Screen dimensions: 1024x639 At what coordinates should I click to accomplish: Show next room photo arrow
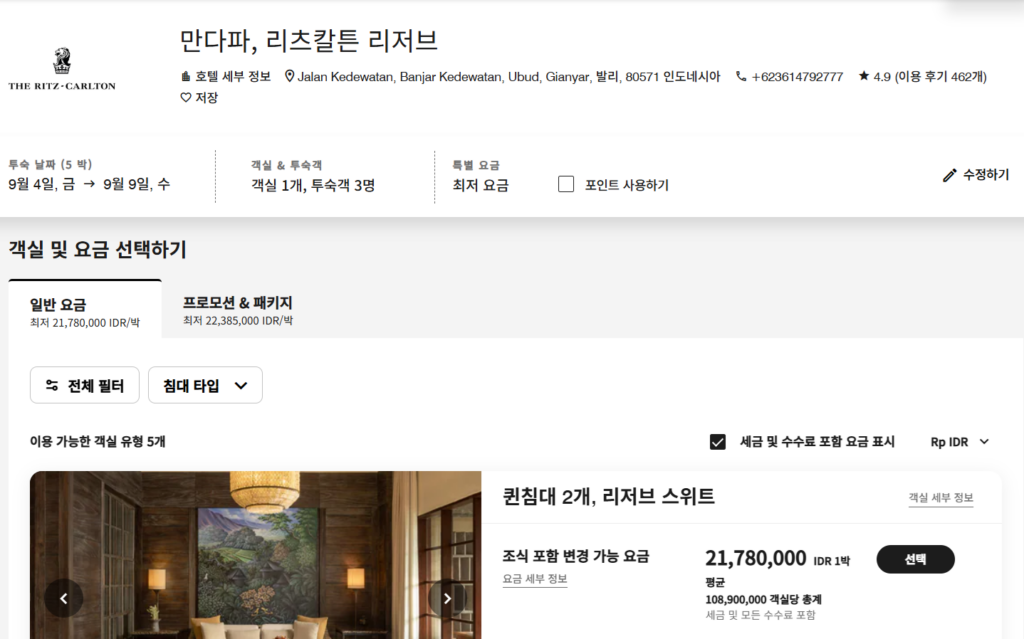click(447, 598)
